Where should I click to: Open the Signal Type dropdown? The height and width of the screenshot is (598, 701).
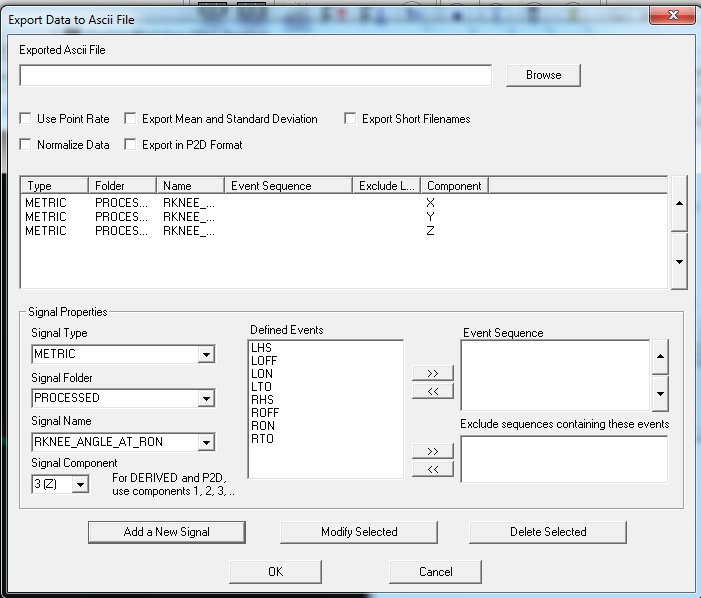[206, 354]
